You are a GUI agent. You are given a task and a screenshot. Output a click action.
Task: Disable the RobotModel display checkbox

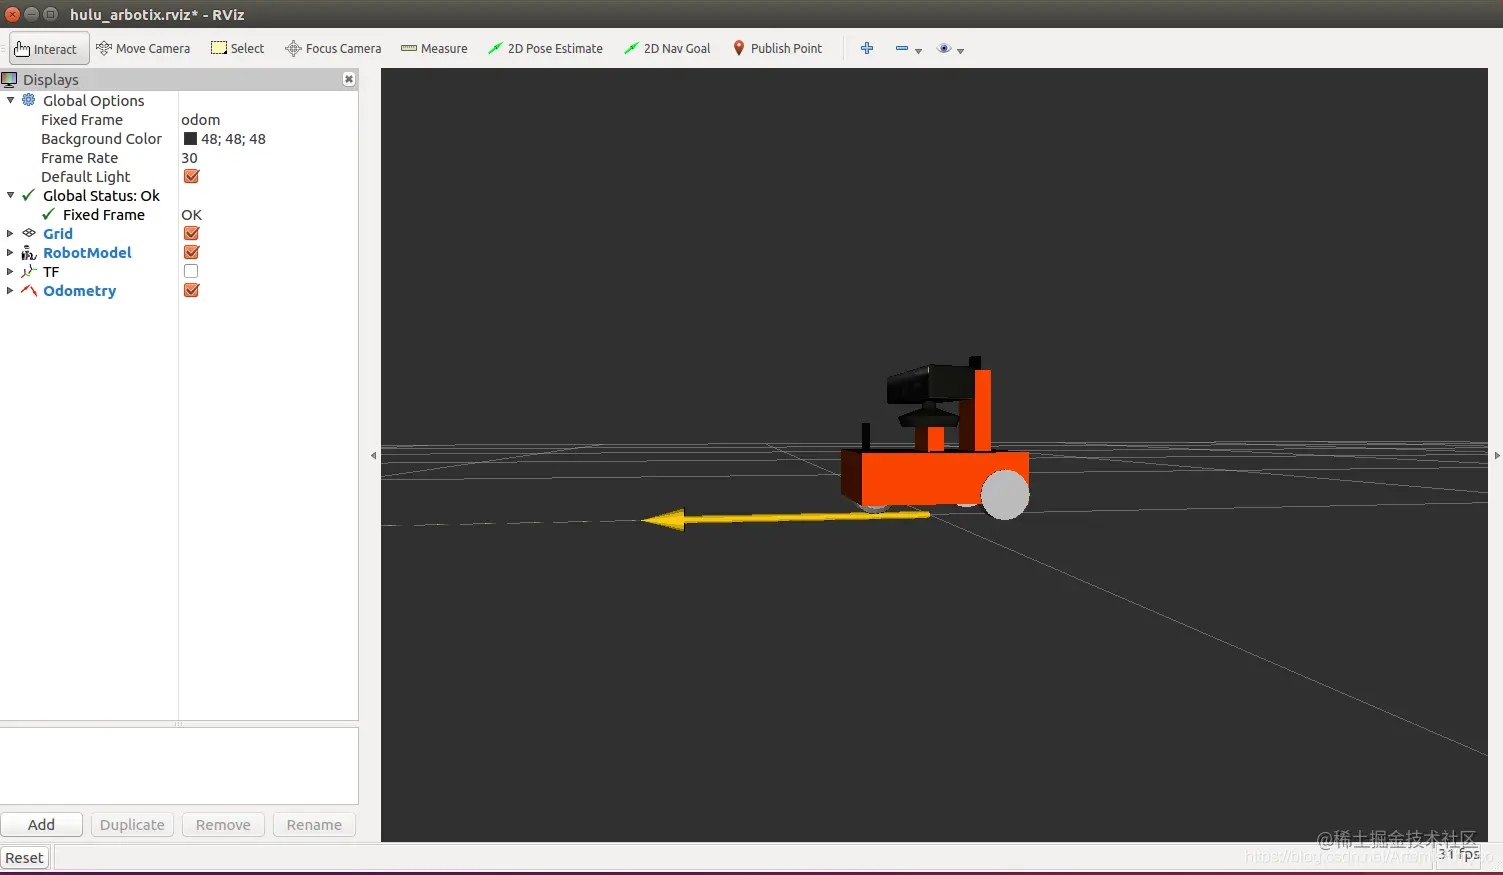191,252
